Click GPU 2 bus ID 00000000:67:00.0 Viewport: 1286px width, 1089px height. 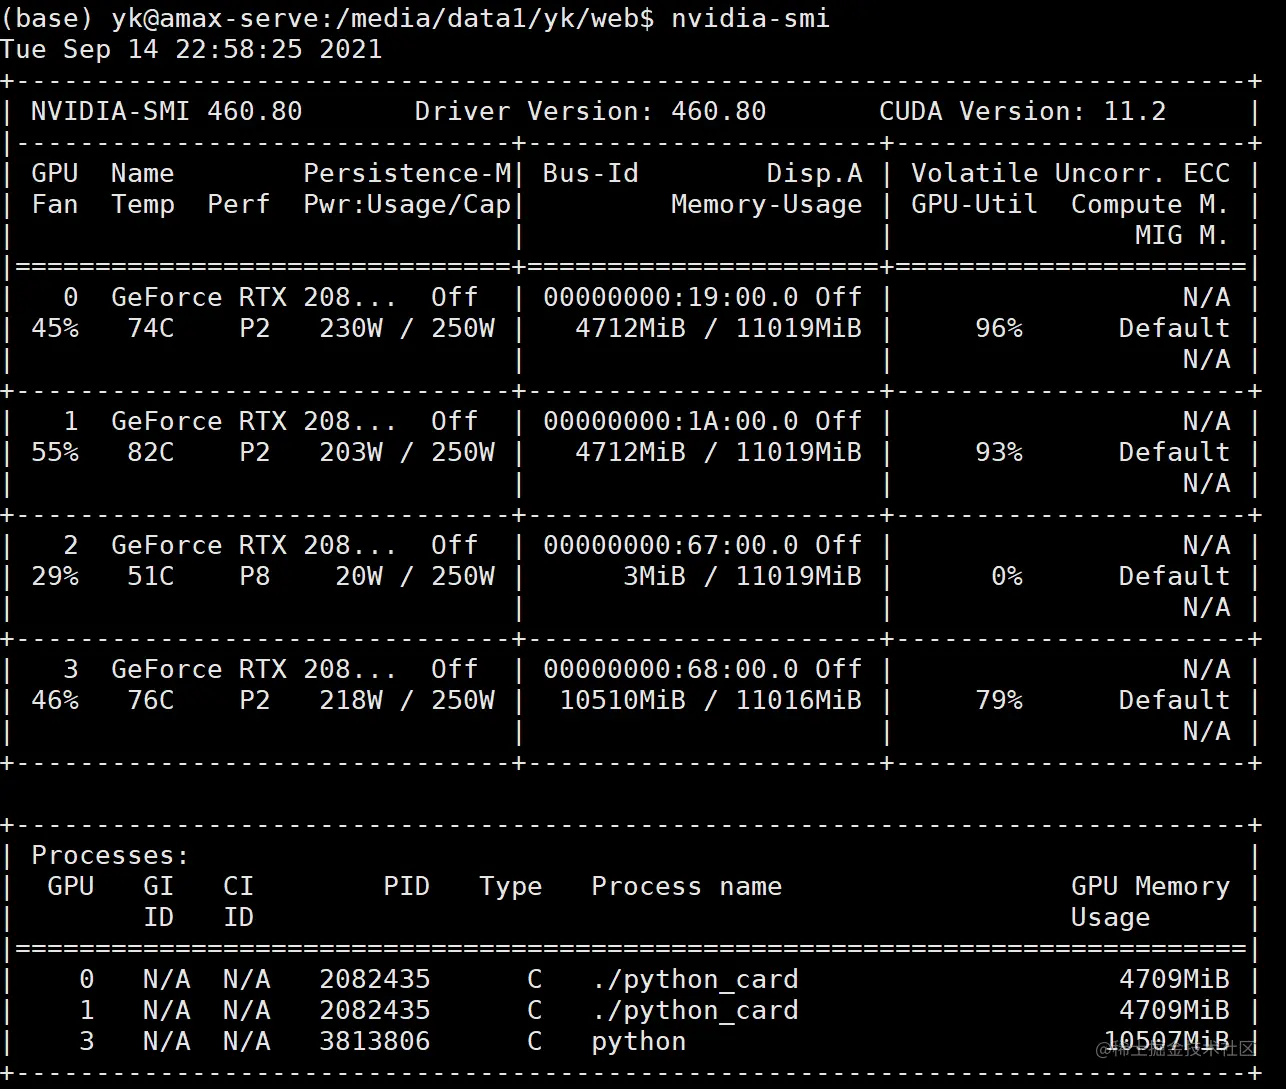[x=671, y=545]
